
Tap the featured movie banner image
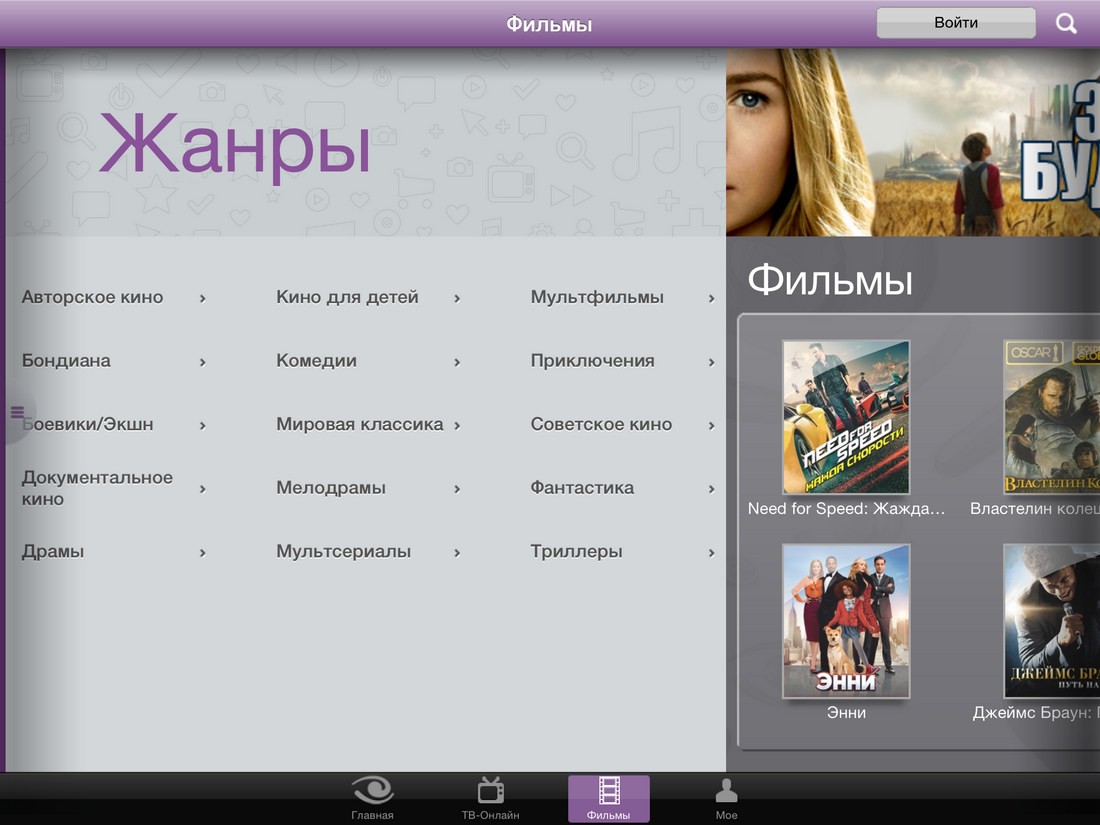913,142
